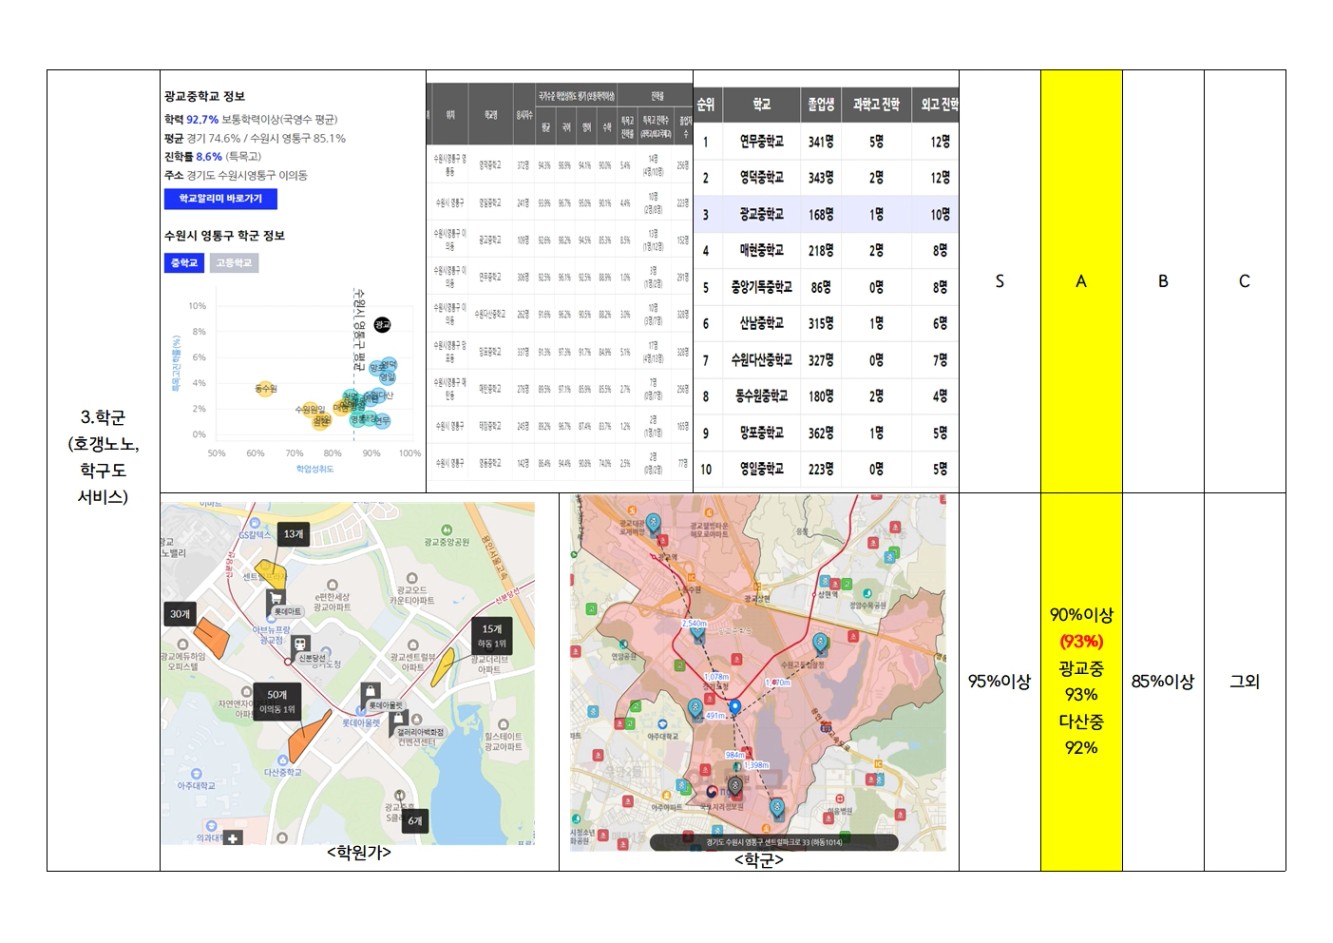The height and width of the screenshot is (943, 1333).
Task: Click the B grade cell
Action: click(1163, 282)
